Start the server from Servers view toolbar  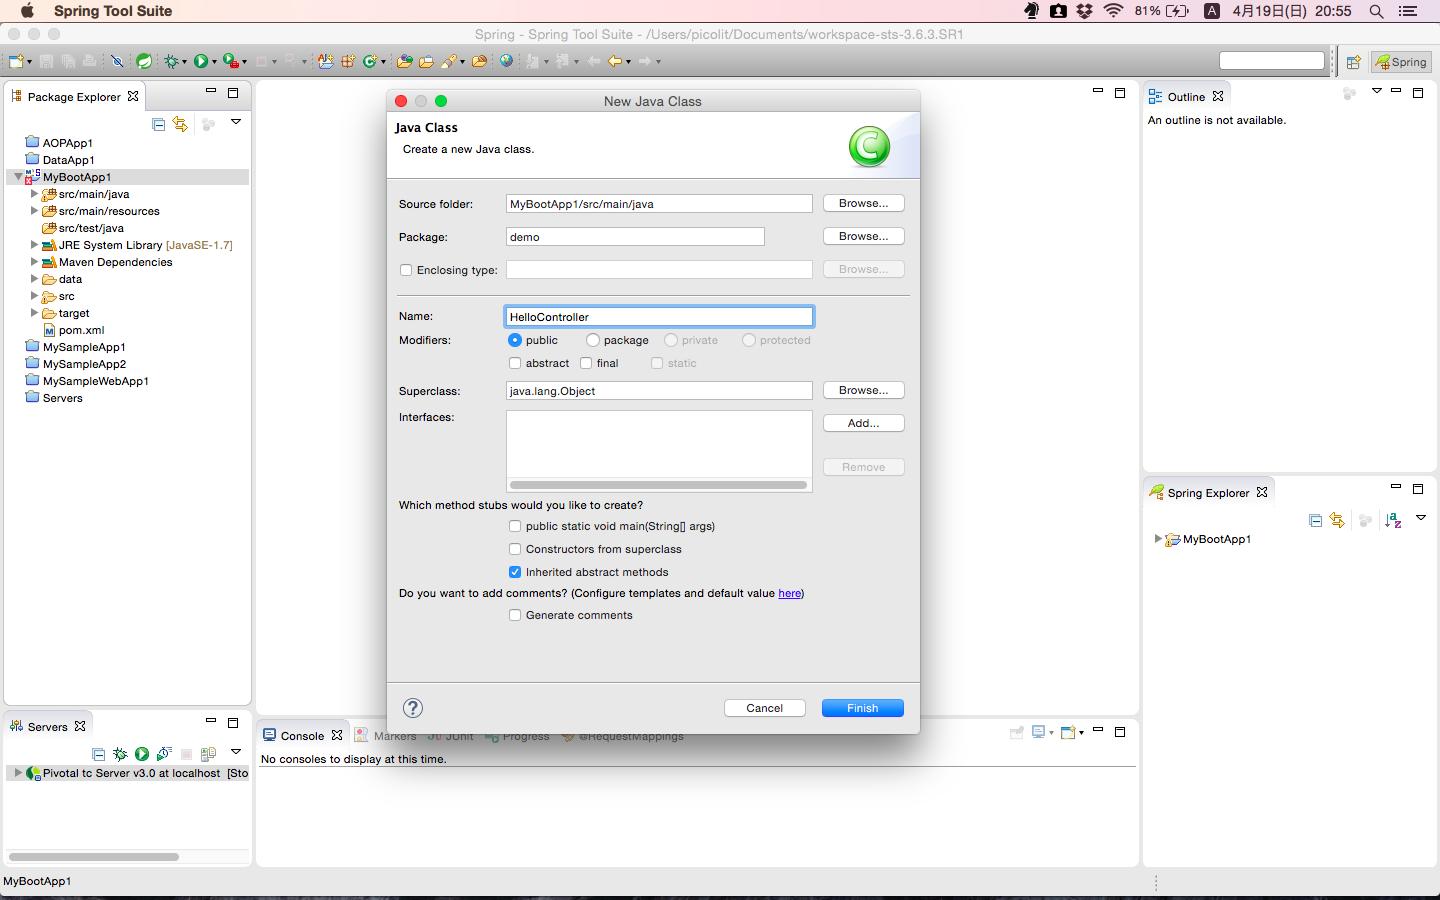click(142, 754)
